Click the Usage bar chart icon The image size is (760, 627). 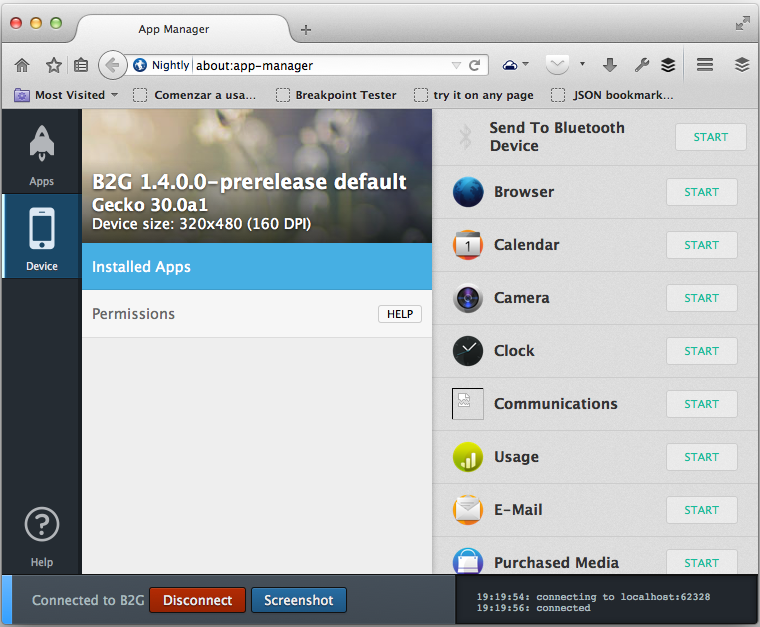coord(468,457)
